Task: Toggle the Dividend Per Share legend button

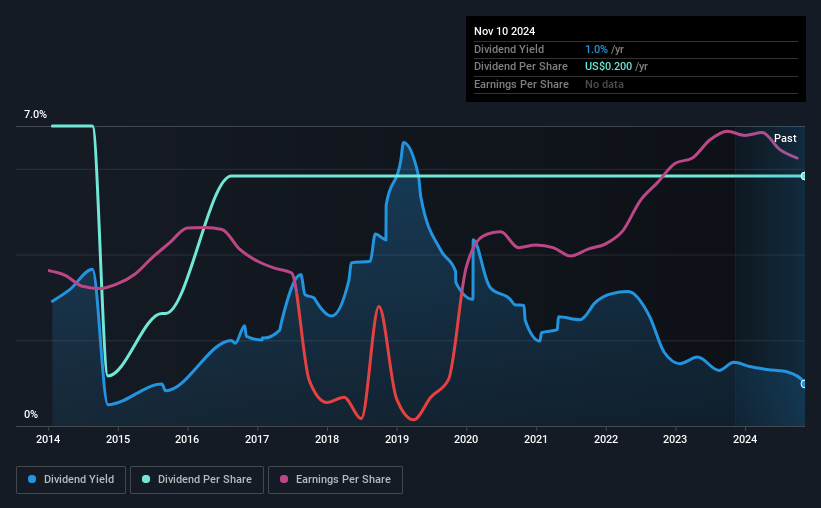Action: pyautogui.click(x=197, y=480)
